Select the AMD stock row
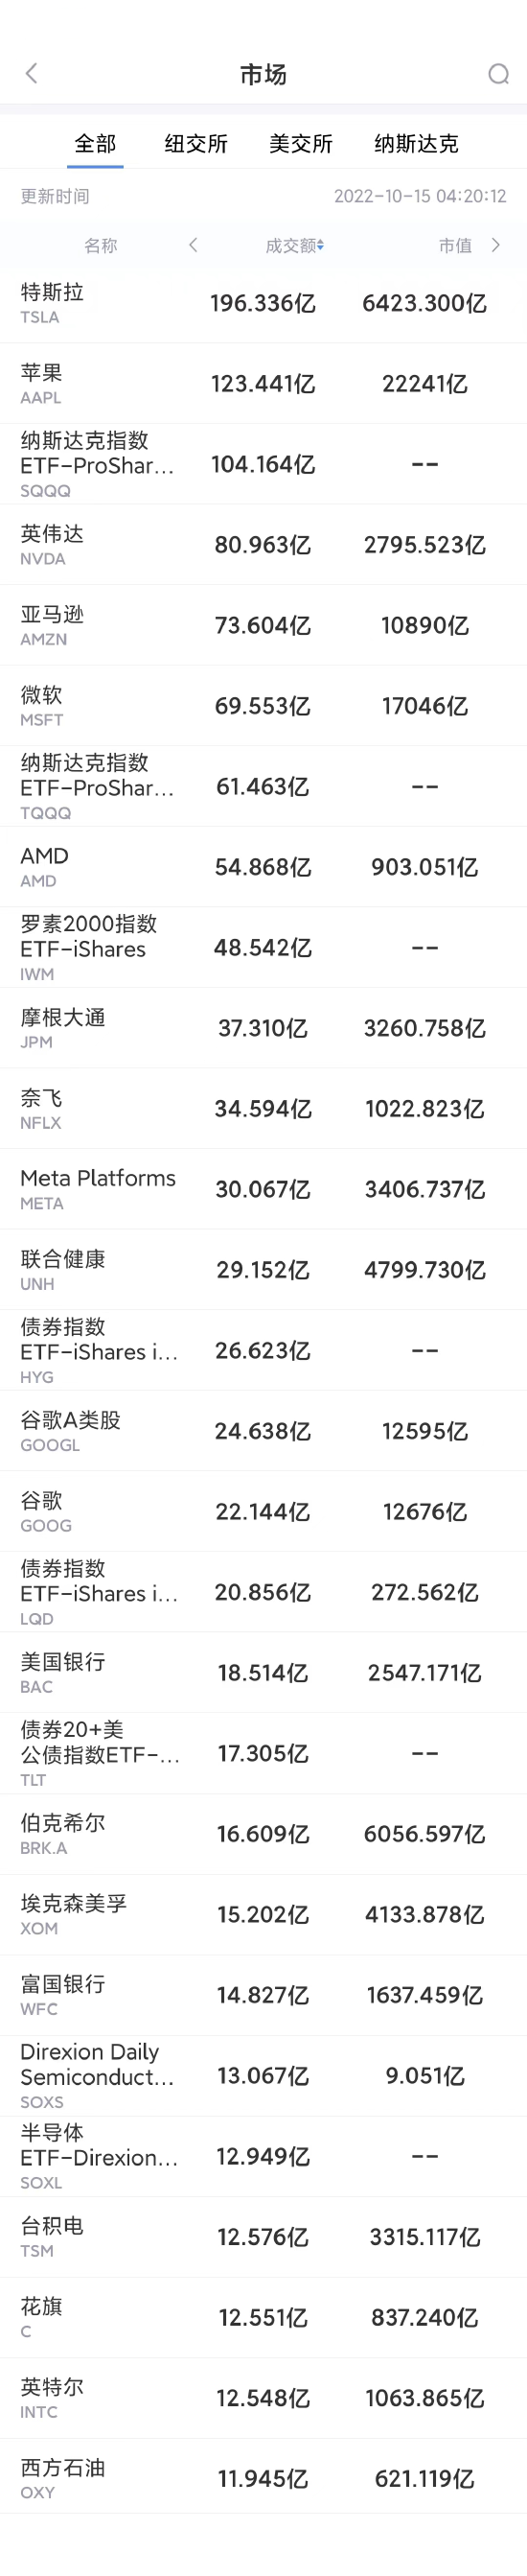 (x=263, y=867)
